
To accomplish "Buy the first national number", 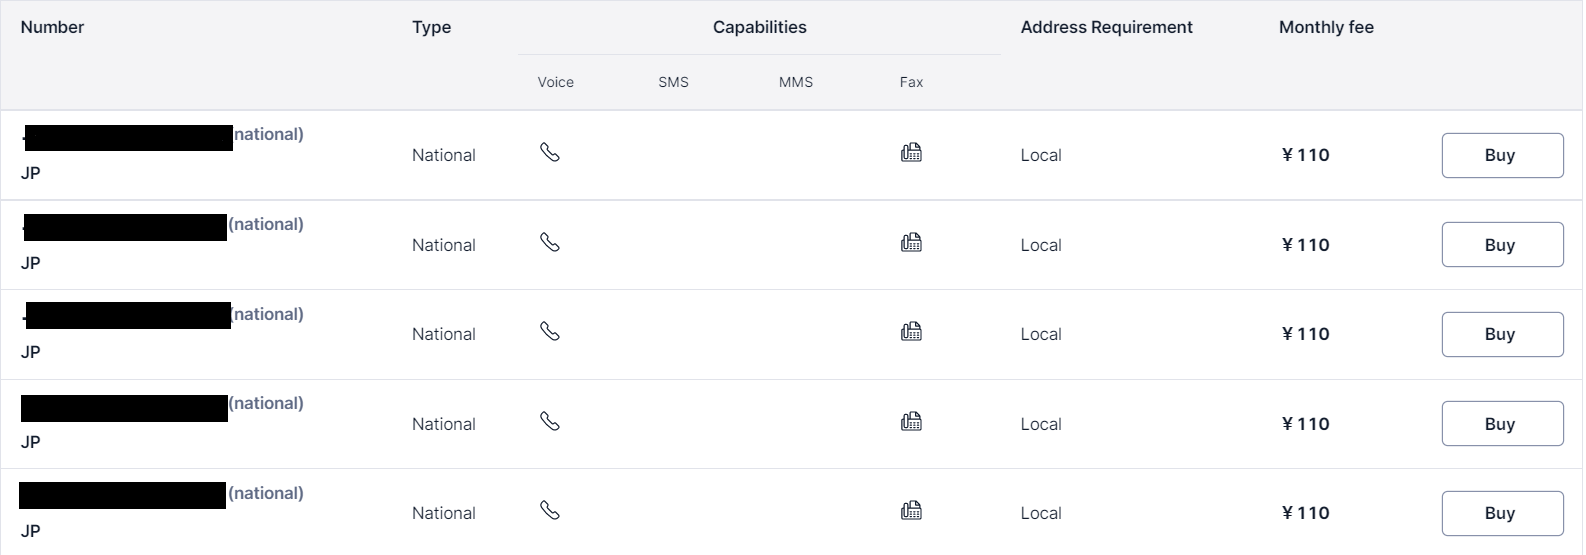I will pyautogui.click(x=1502, y=155).
